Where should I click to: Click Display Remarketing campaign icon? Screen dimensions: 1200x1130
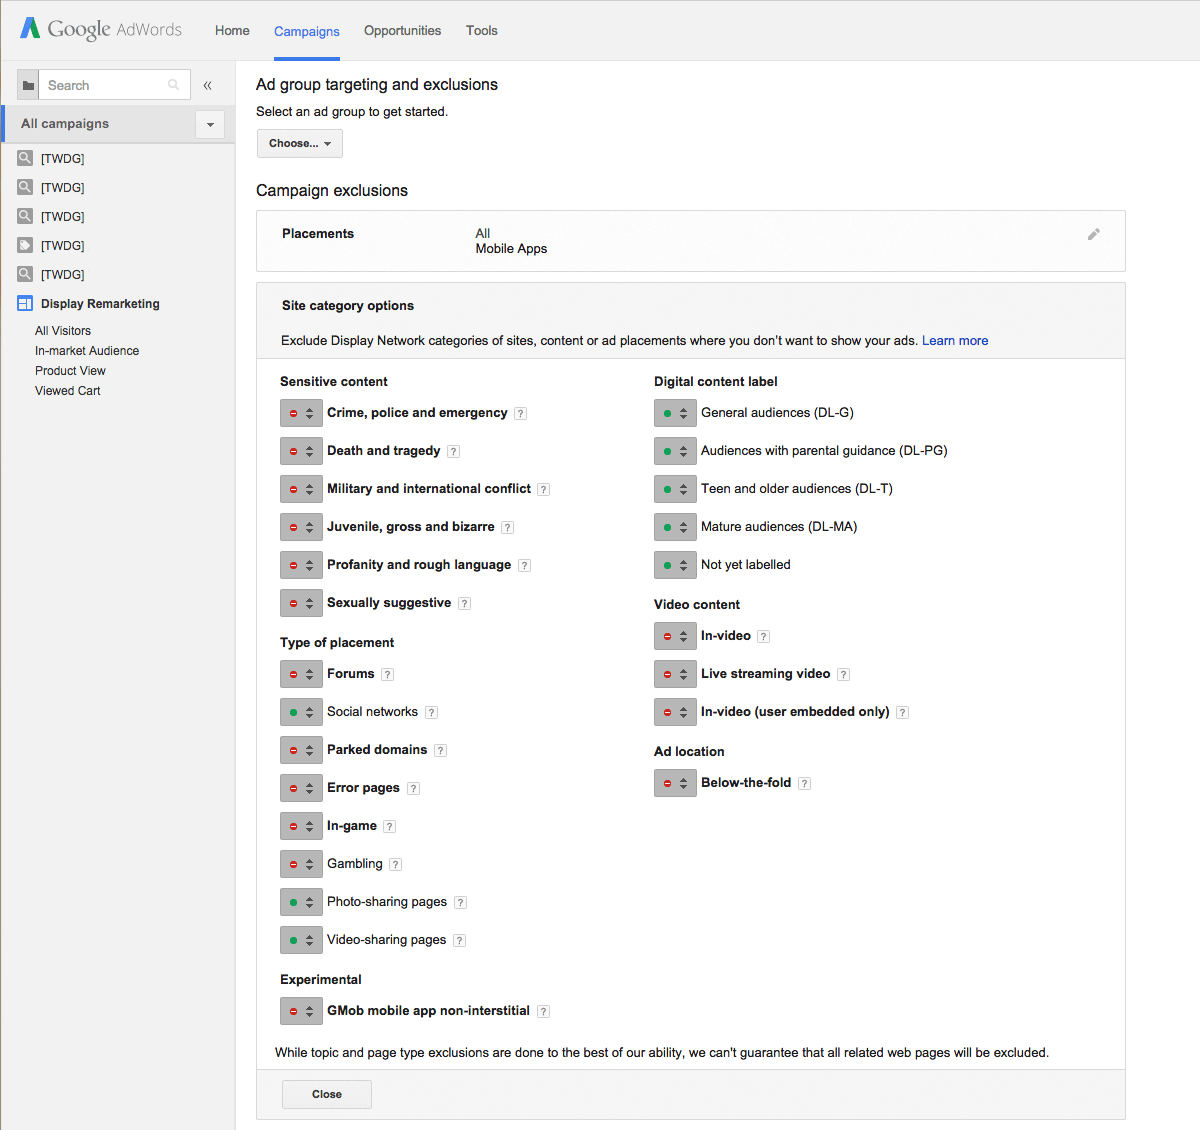point(25,304)
